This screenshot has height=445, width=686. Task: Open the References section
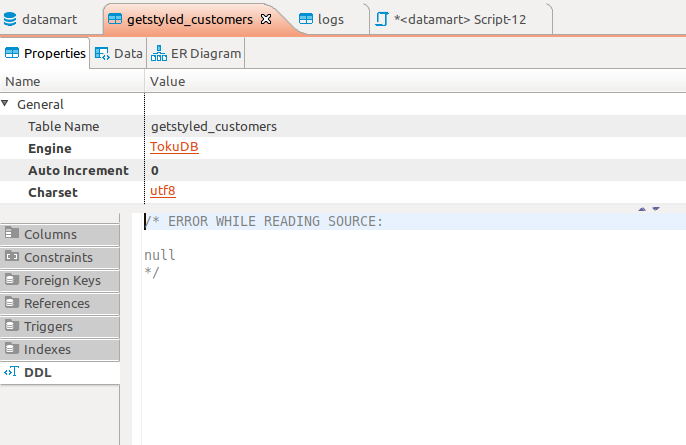[60, 304]
